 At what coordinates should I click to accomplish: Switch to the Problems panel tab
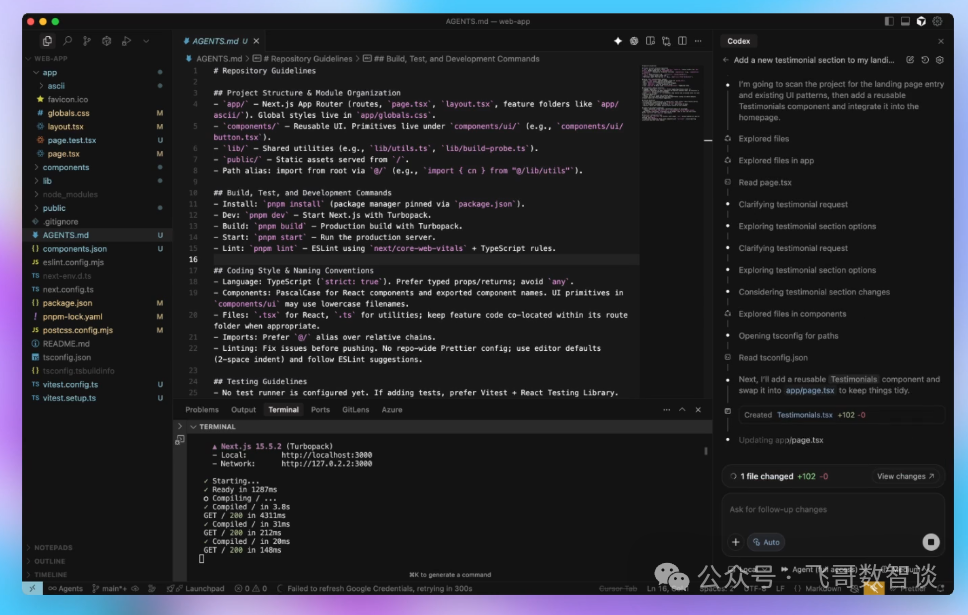202,410
